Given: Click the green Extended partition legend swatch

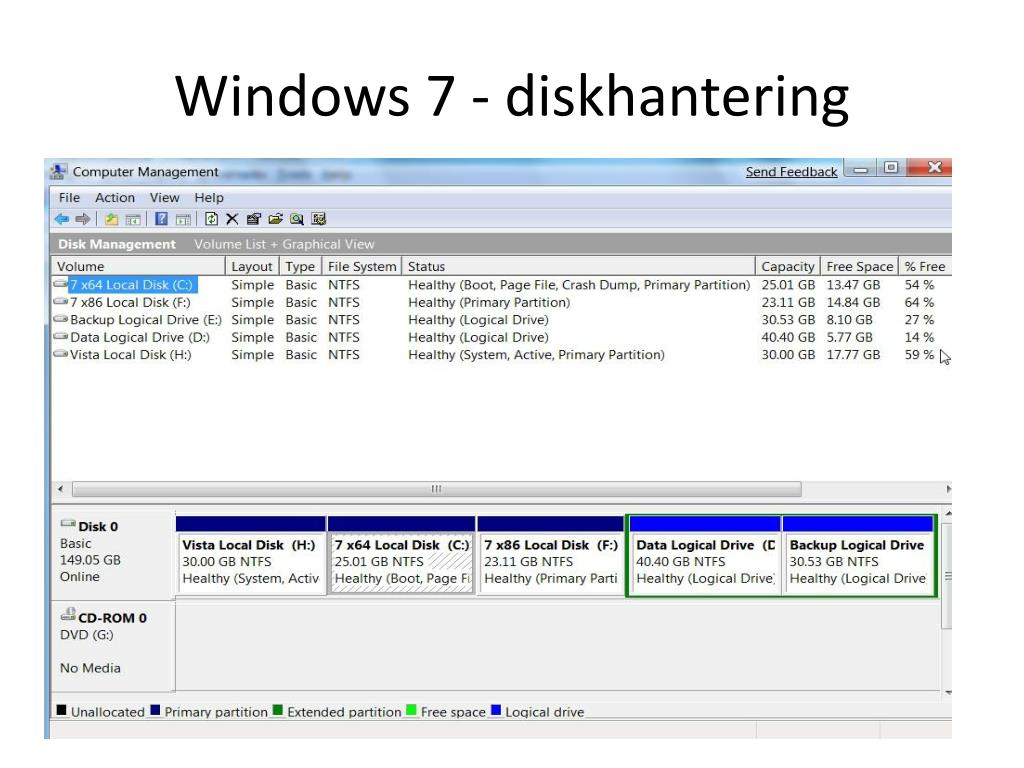Looking at the screenshot, I should click(x=278, y=711).
